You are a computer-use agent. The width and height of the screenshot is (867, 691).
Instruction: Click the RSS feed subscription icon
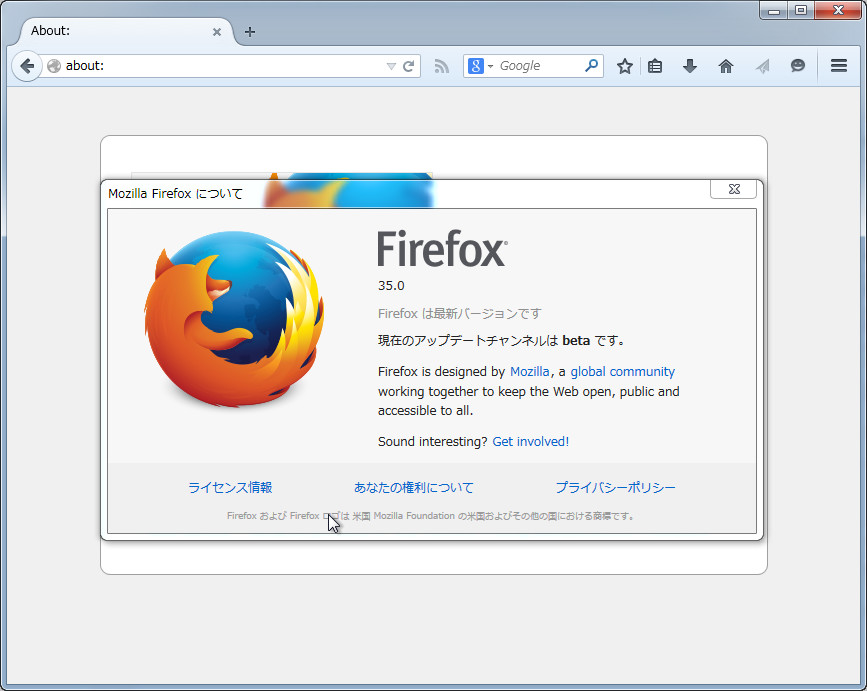pyautogui.click(x=441, y=65)
